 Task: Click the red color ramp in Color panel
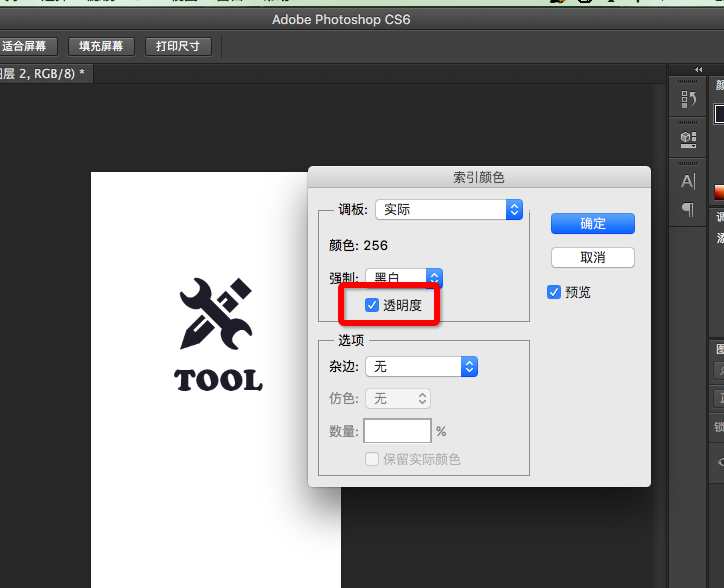[x=719, y=192]
